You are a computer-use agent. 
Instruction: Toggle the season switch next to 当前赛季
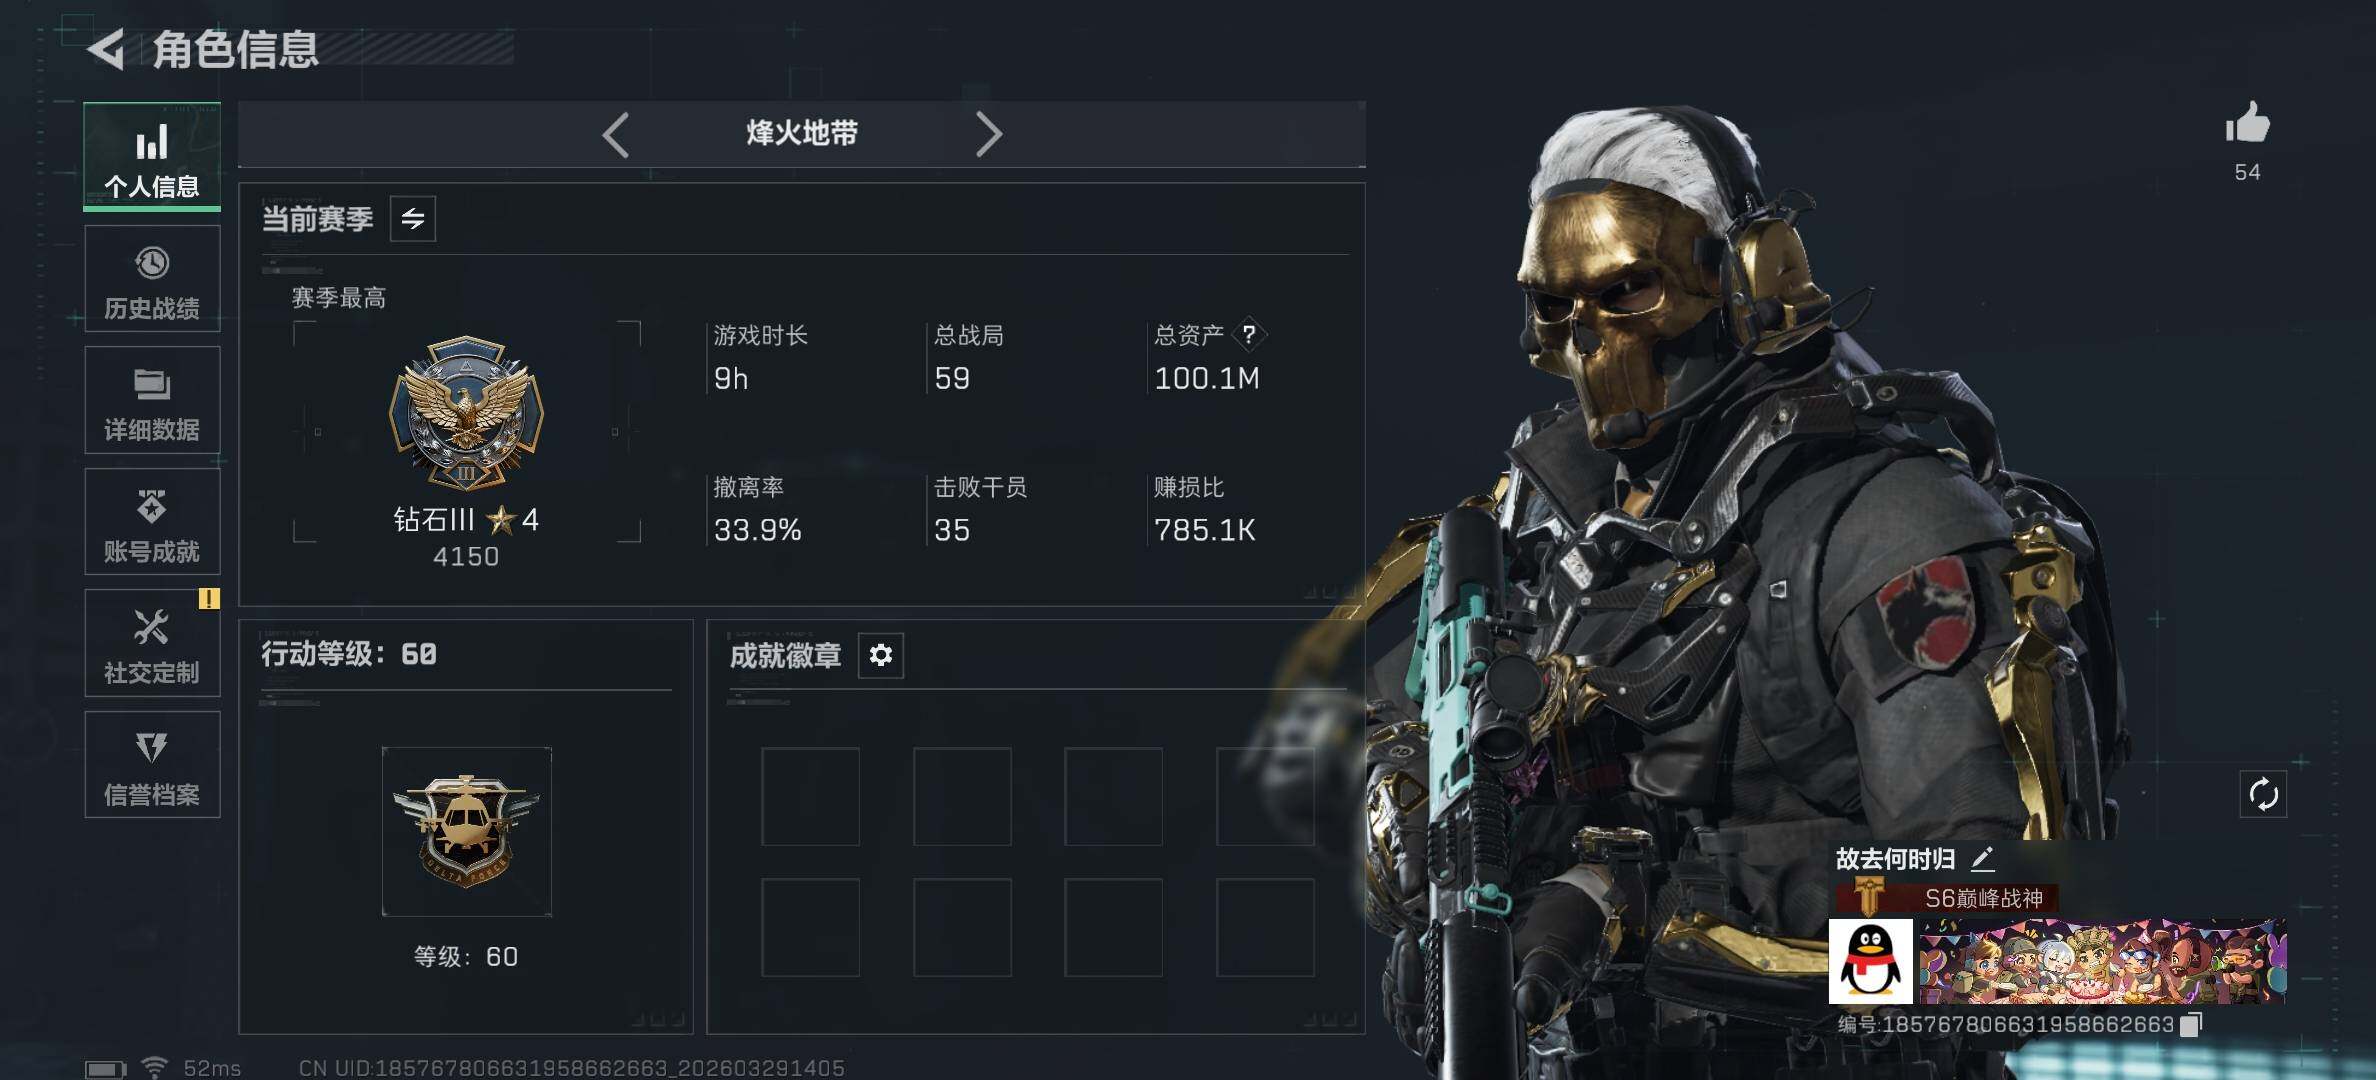point(413,218)
